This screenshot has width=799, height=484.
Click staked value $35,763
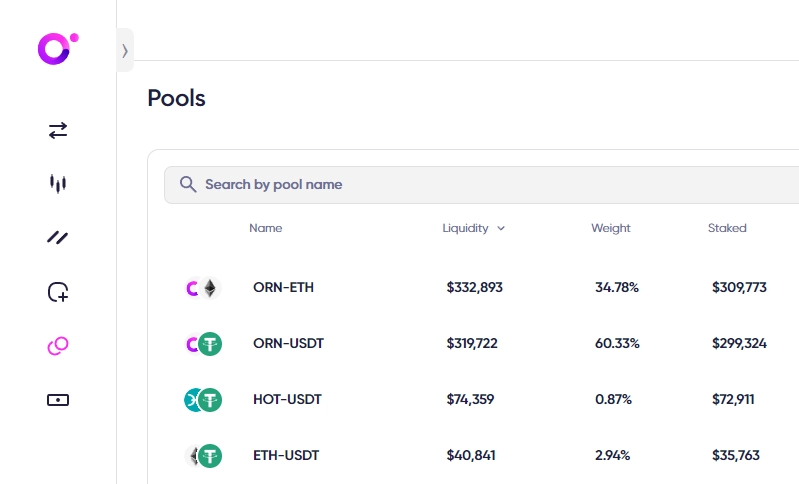(735, 455)
